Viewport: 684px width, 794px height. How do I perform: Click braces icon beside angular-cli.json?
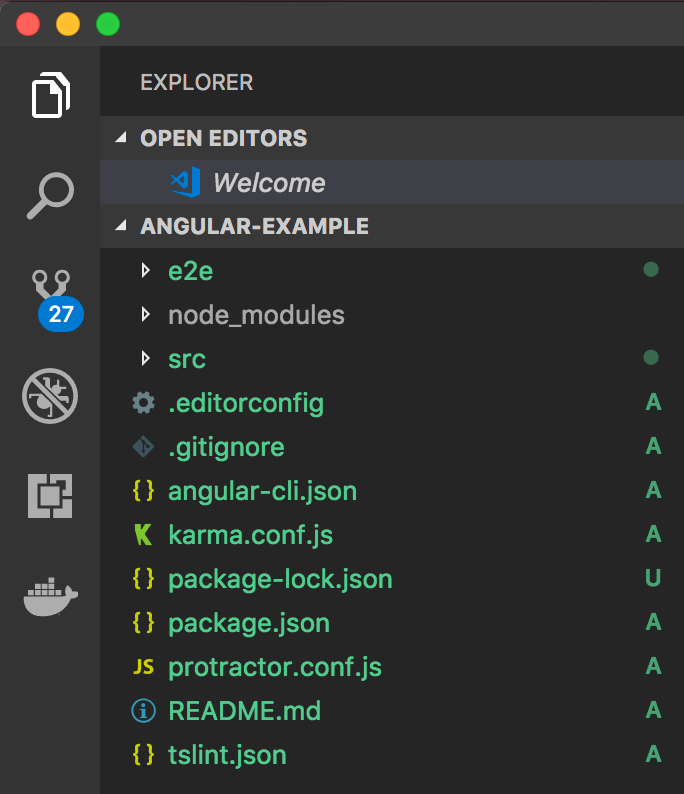143,491
